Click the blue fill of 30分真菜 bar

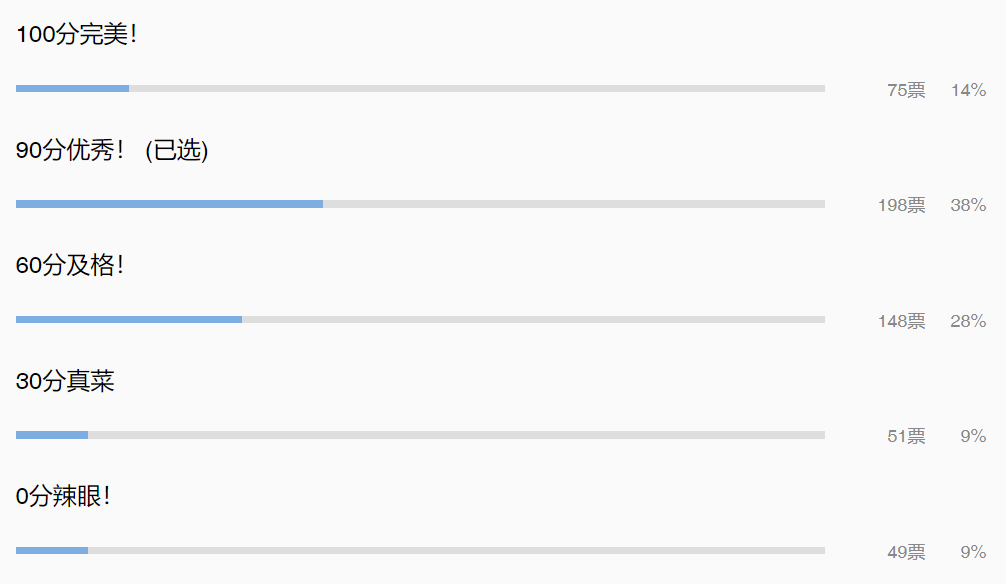click(x=52, y=435)
